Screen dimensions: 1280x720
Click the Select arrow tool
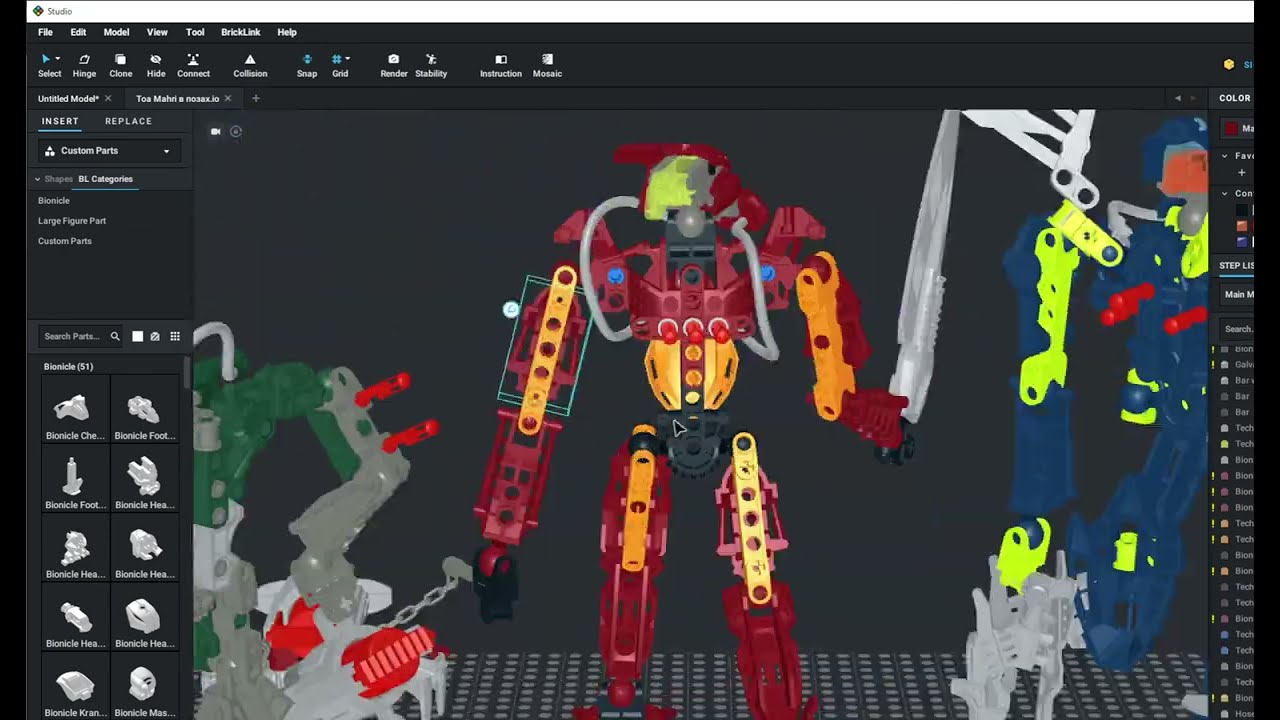pos(45,59)
